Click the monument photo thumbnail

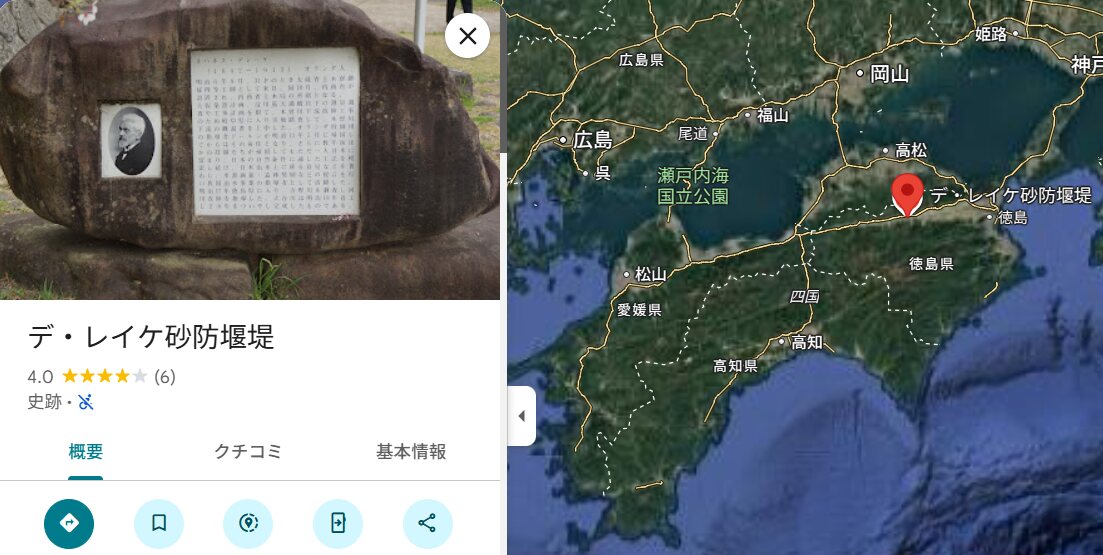[250, 150]
